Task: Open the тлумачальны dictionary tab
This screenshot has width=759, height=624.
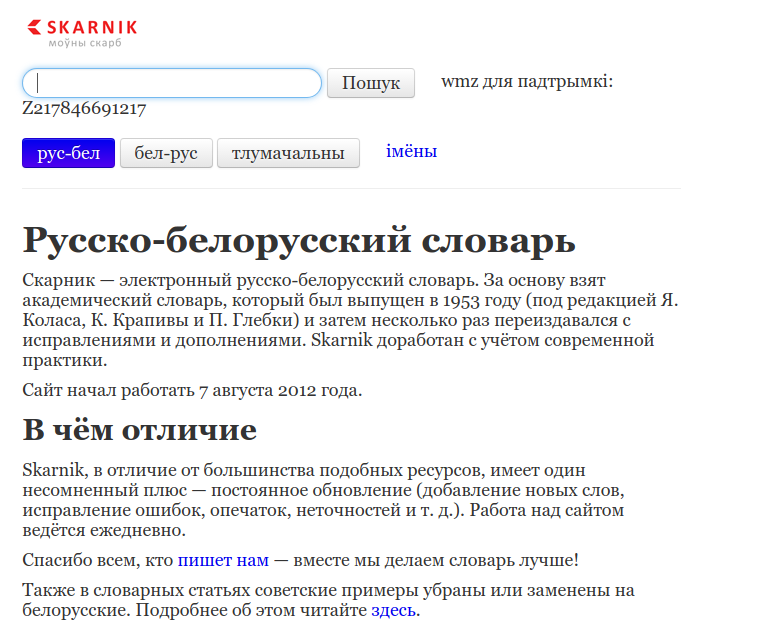Action: (x=288, y=153)
